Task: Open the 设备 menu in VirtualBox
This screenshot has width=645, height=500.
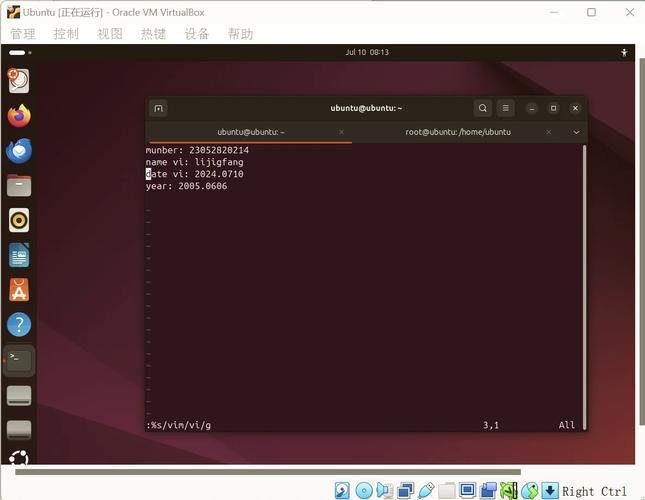Action: (197, 34)
